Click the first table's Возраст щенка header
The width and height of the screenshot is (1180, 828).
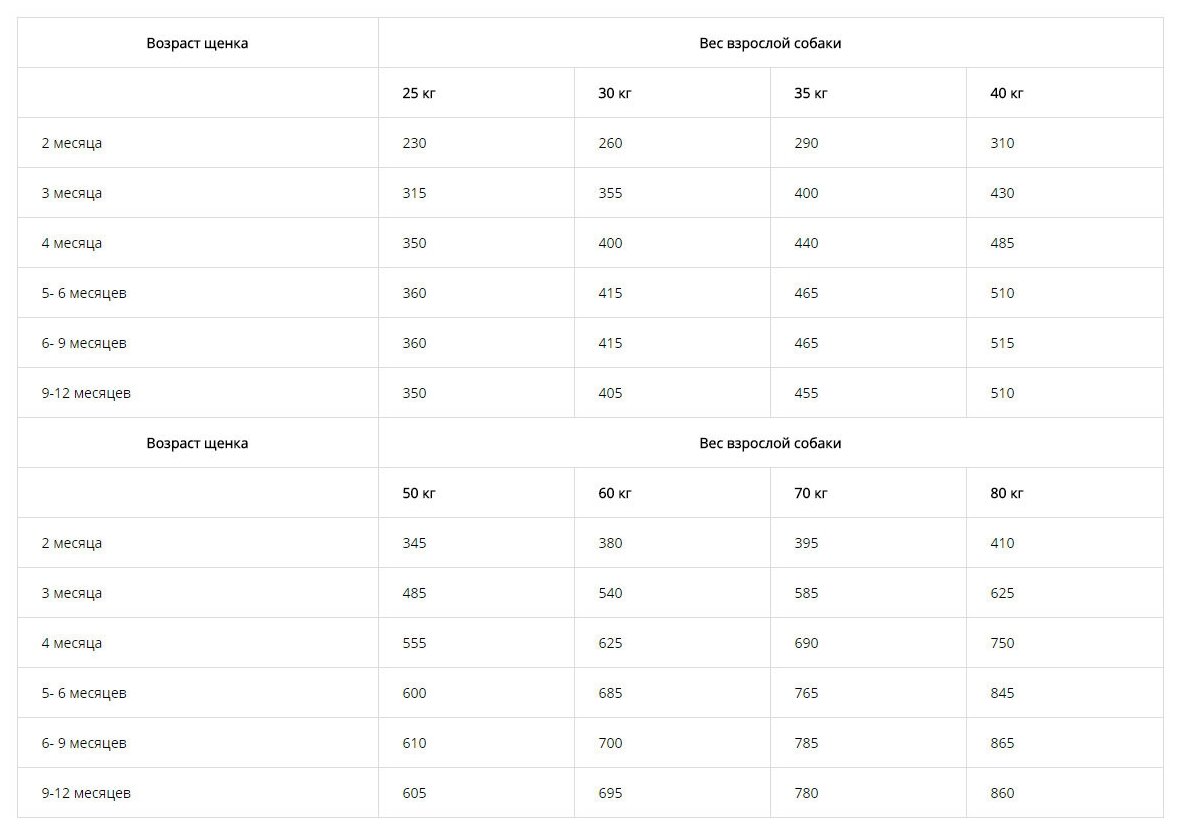click(x=197, y=43)
